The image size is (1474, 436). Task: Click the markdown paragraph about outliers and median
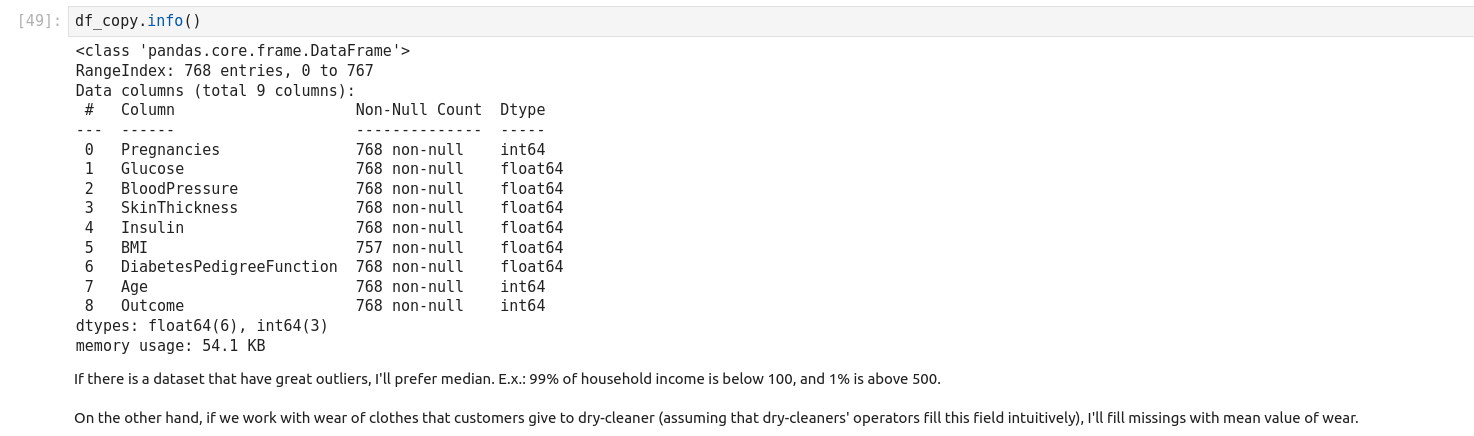(507, 379)
